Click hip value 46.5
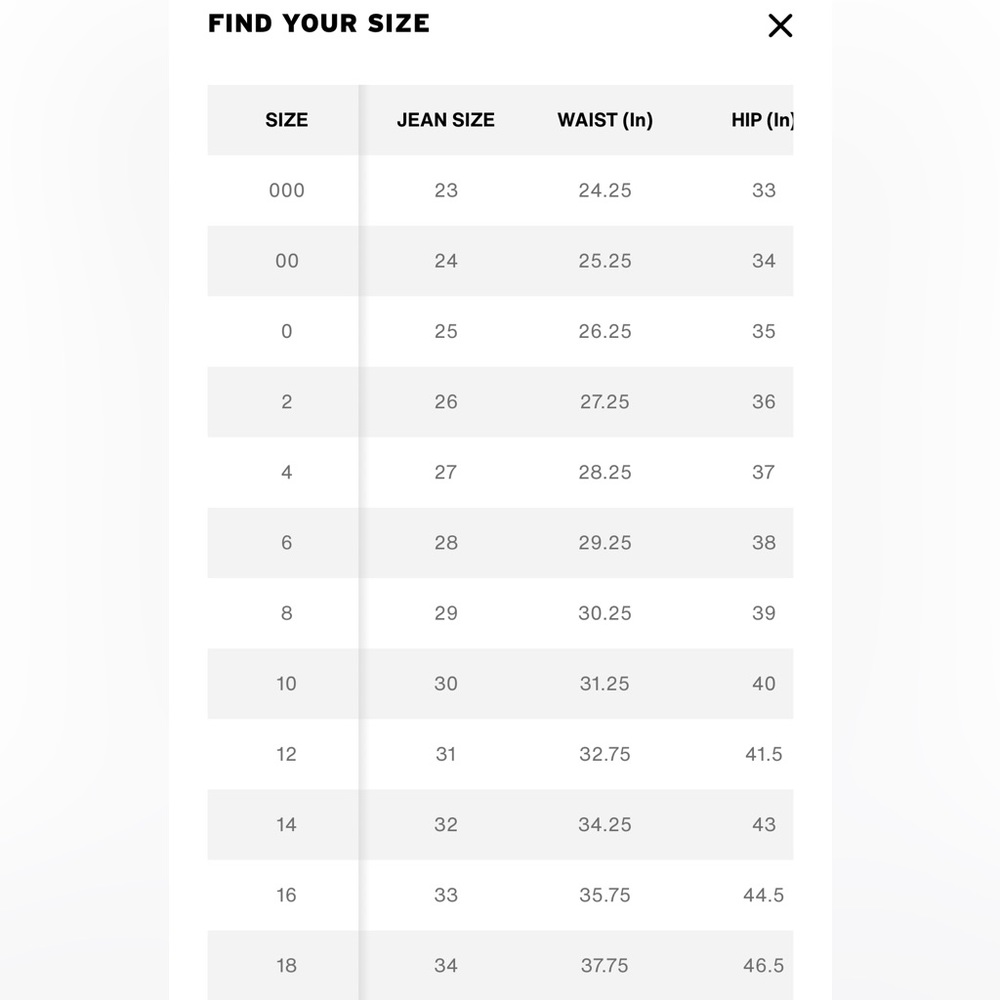Viewport: 1000px width, 1000px height. pos(763,966)
